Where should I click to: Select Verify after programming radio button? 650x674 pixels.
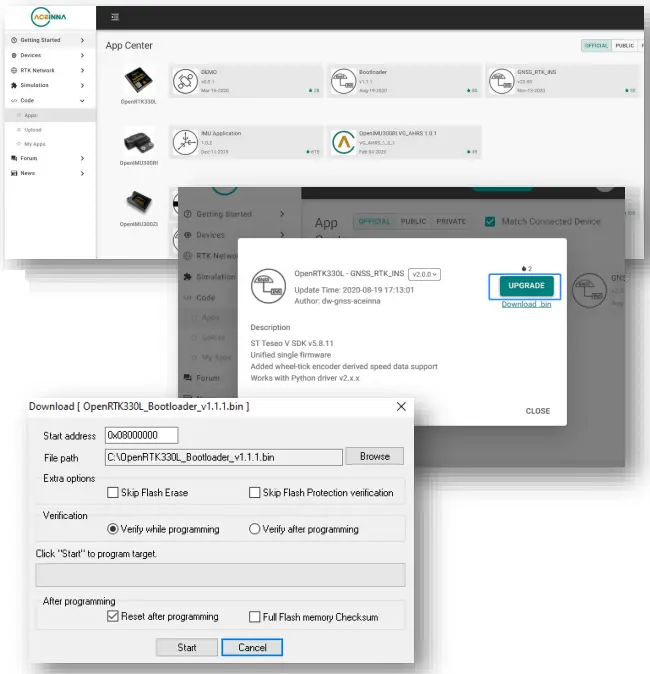click(254, 529)
